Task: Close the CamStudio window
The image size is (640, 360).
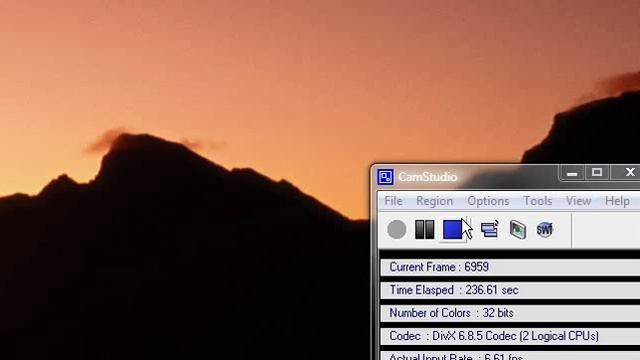Action: (x=629, y=173)
